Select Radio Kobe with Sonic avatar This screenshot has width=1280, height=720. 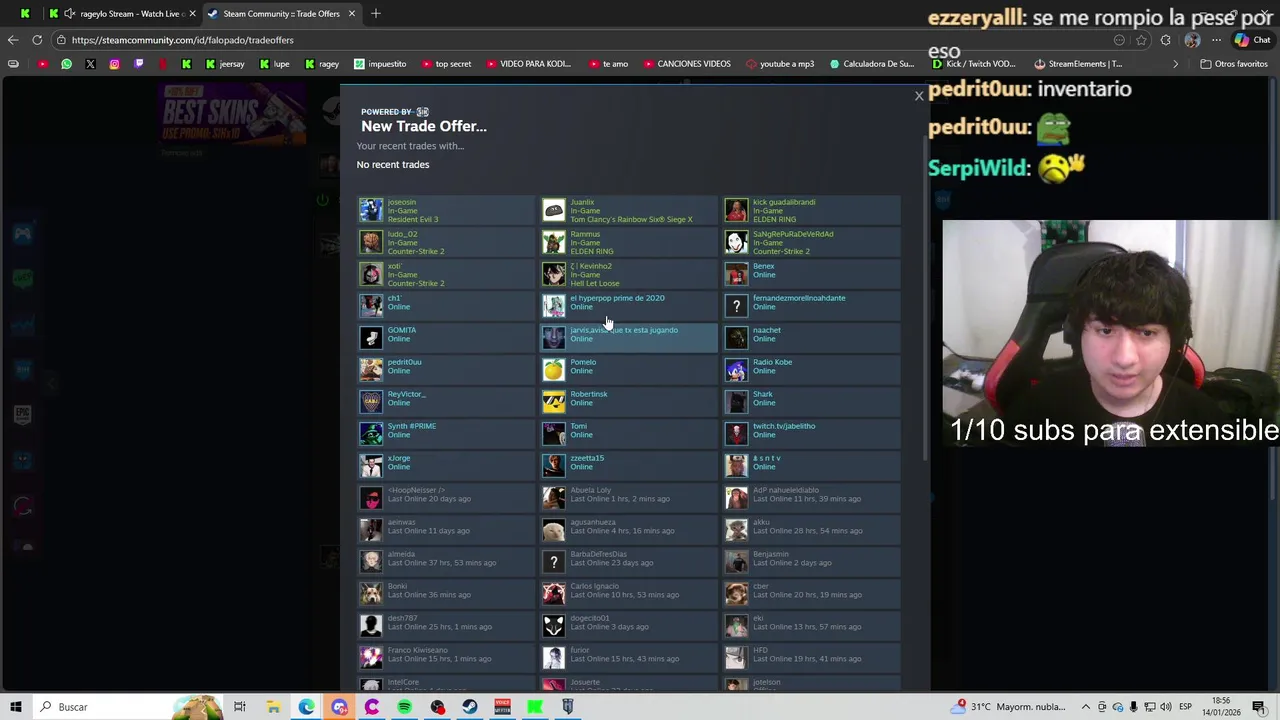(x=812, y=371)
